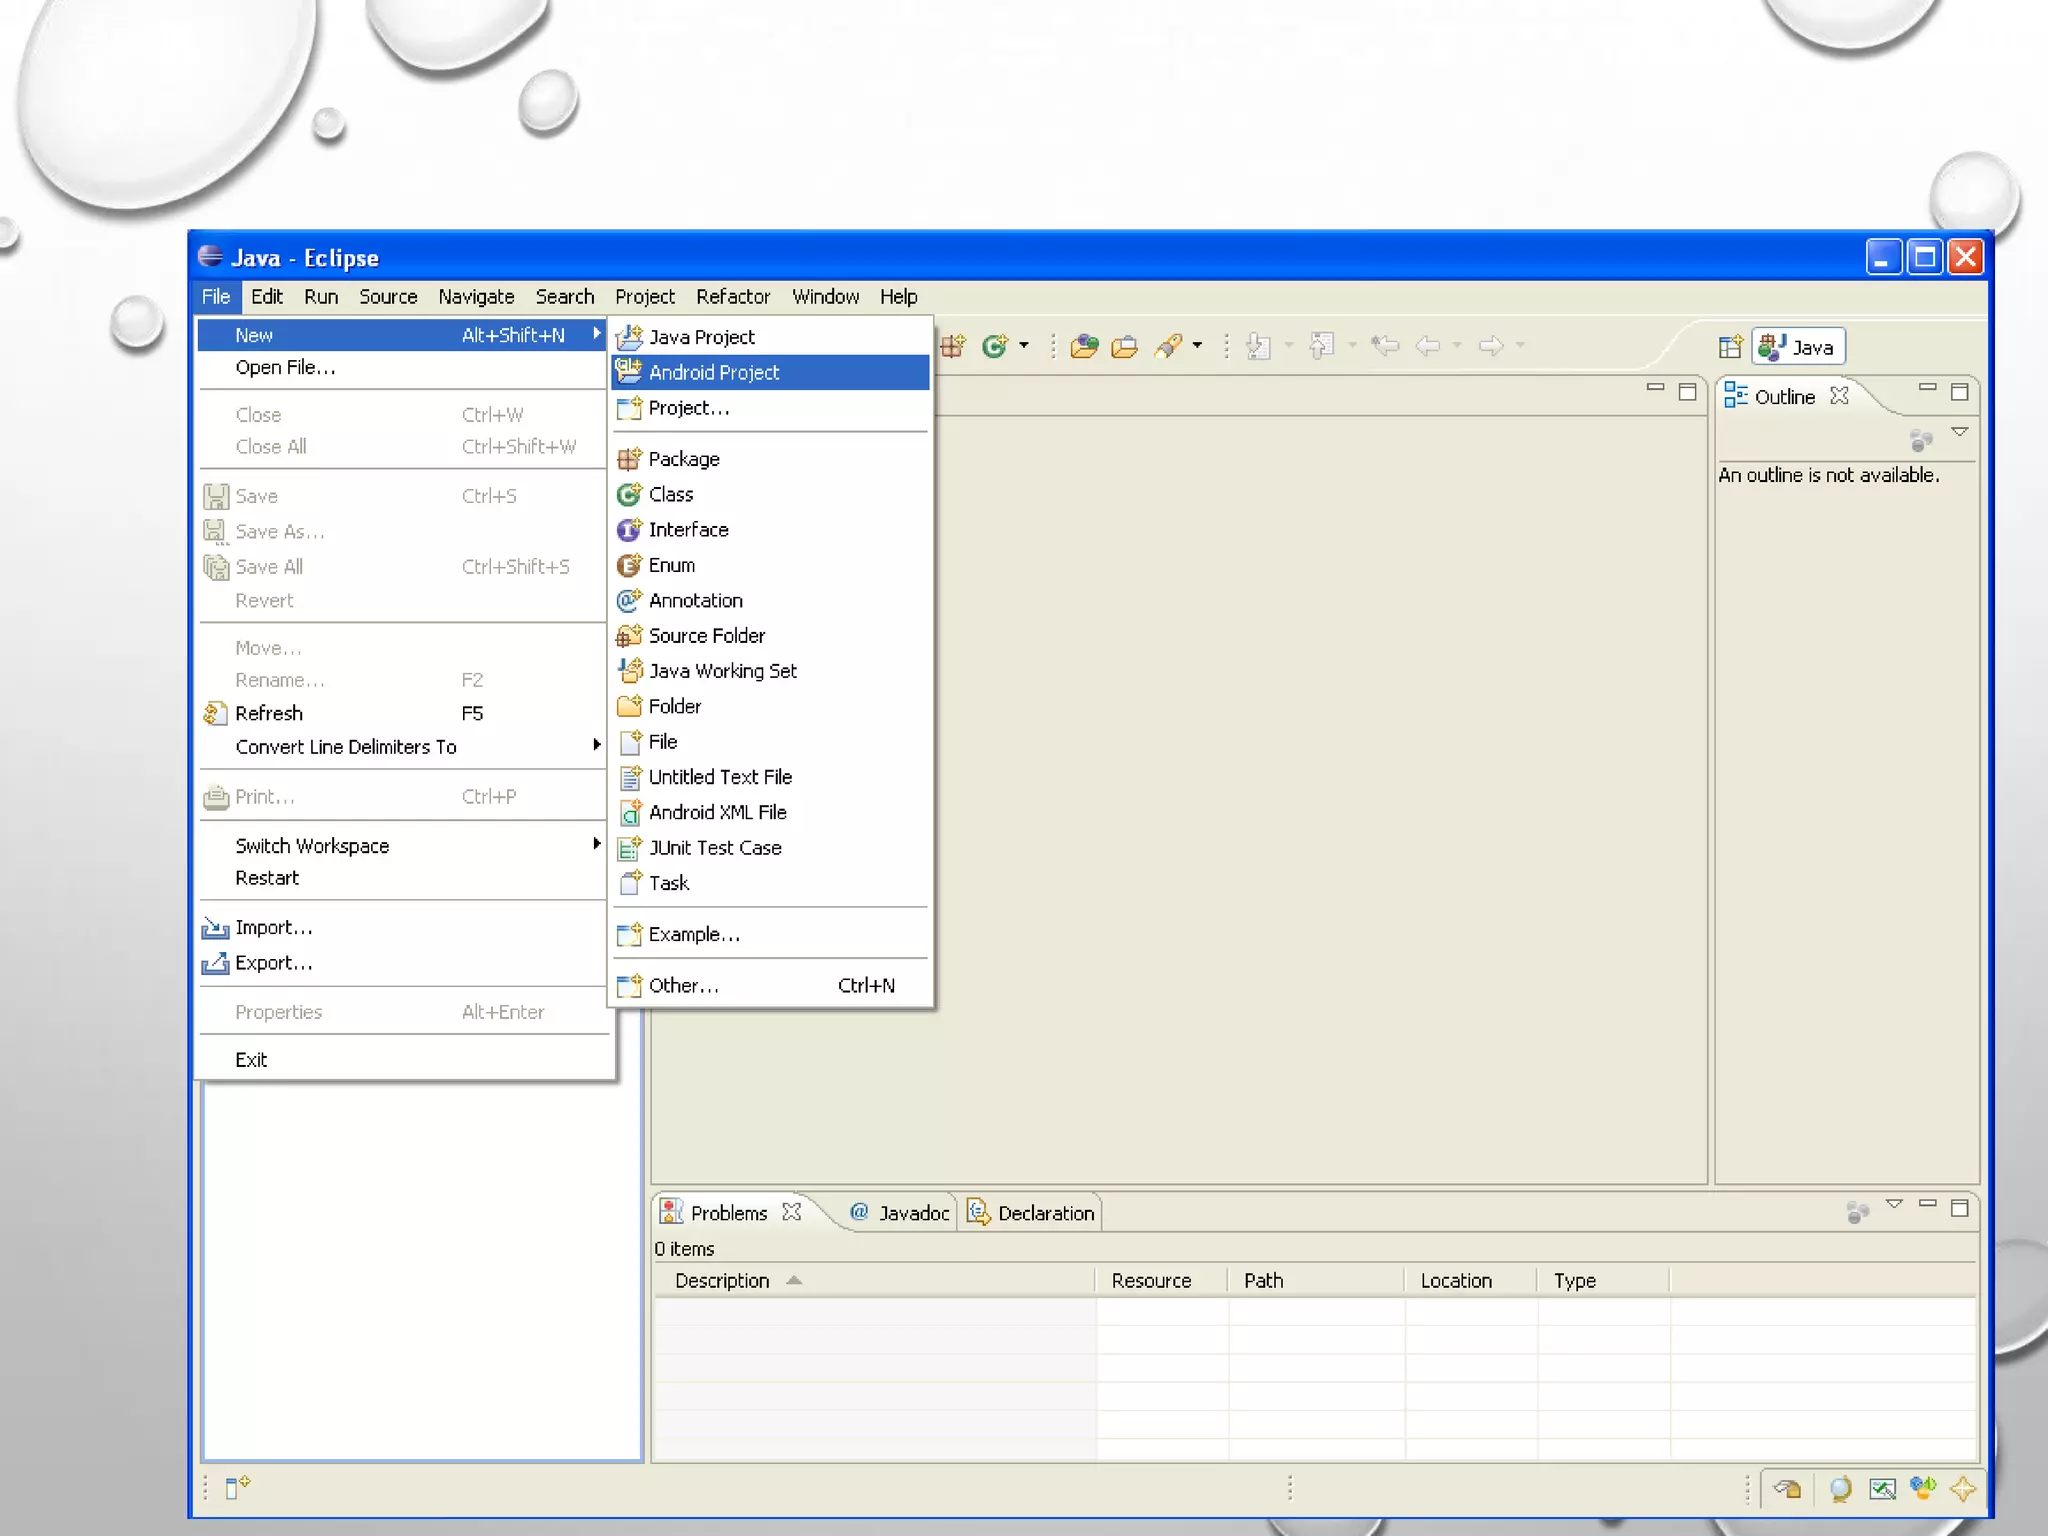2048x1536 pixels.
Task: Select Example... in the New submenu
Action: (770, 934)
